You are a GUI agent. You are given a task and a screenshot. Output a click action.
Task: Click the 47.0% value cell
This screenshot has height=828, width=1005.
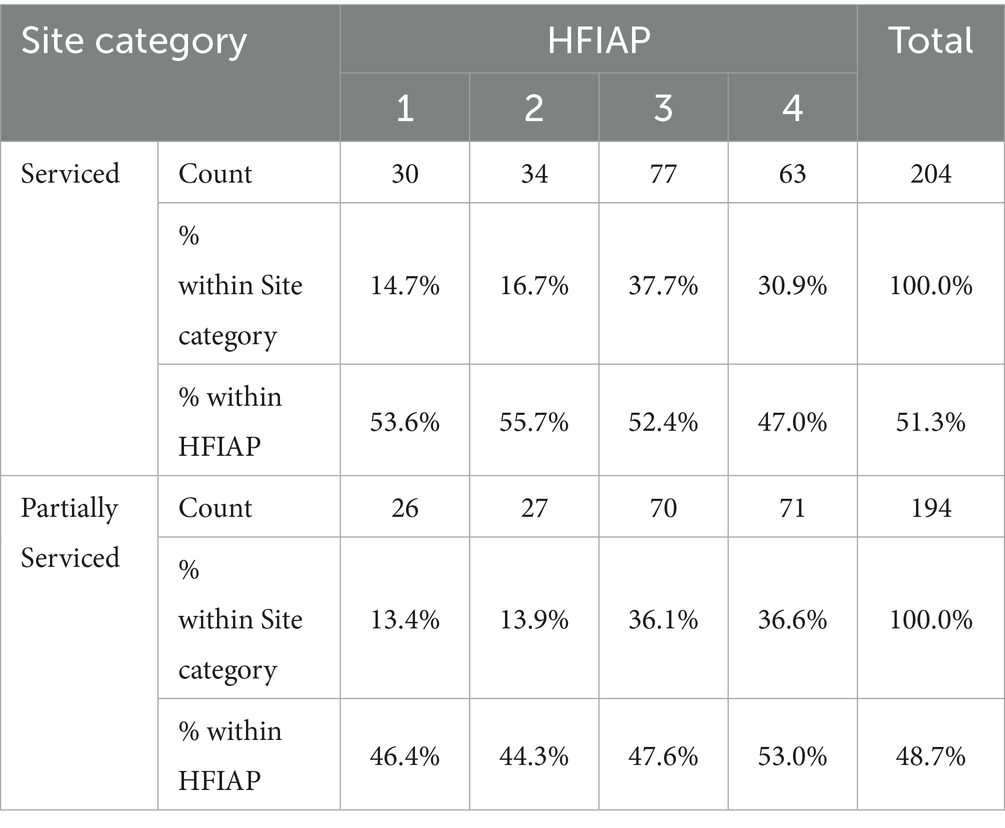792,420
